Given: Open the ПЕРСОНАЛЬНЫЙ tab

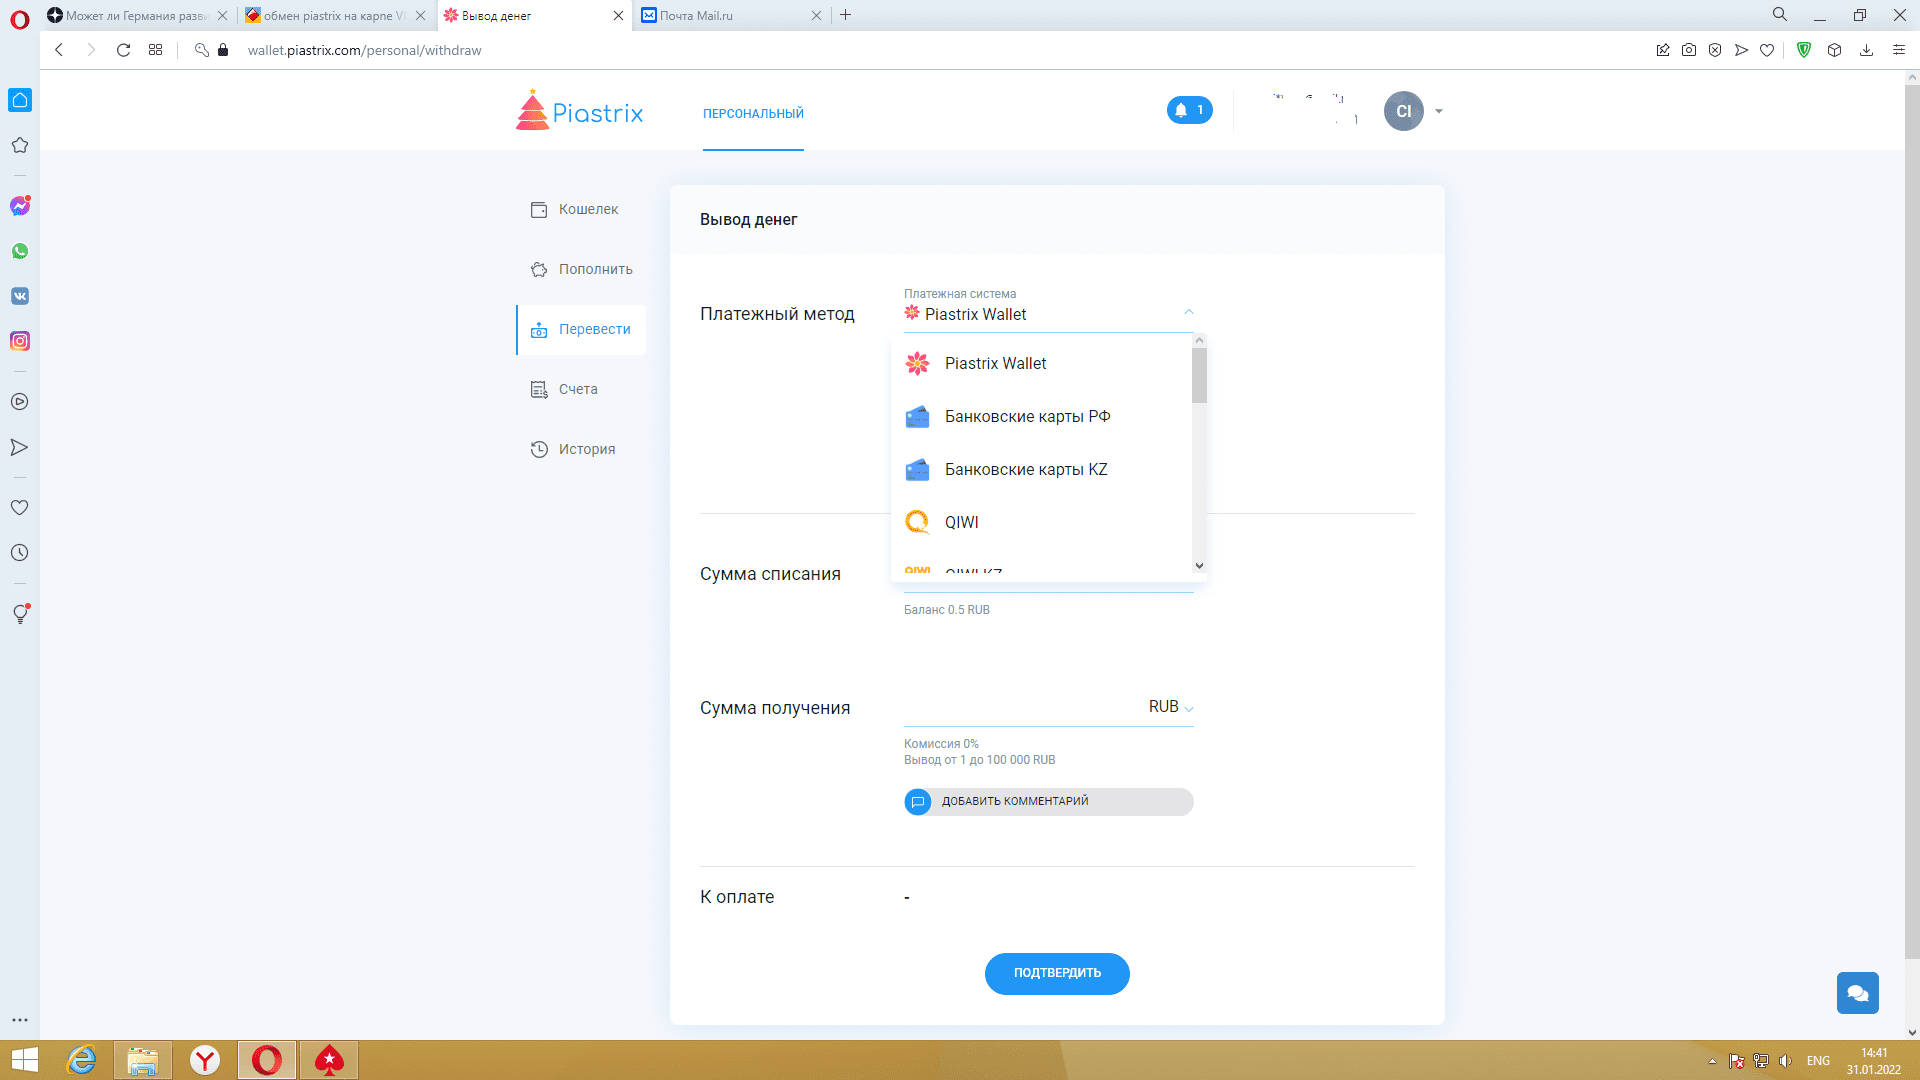Looking at the screenshot, I should click(x=753, y=114).
